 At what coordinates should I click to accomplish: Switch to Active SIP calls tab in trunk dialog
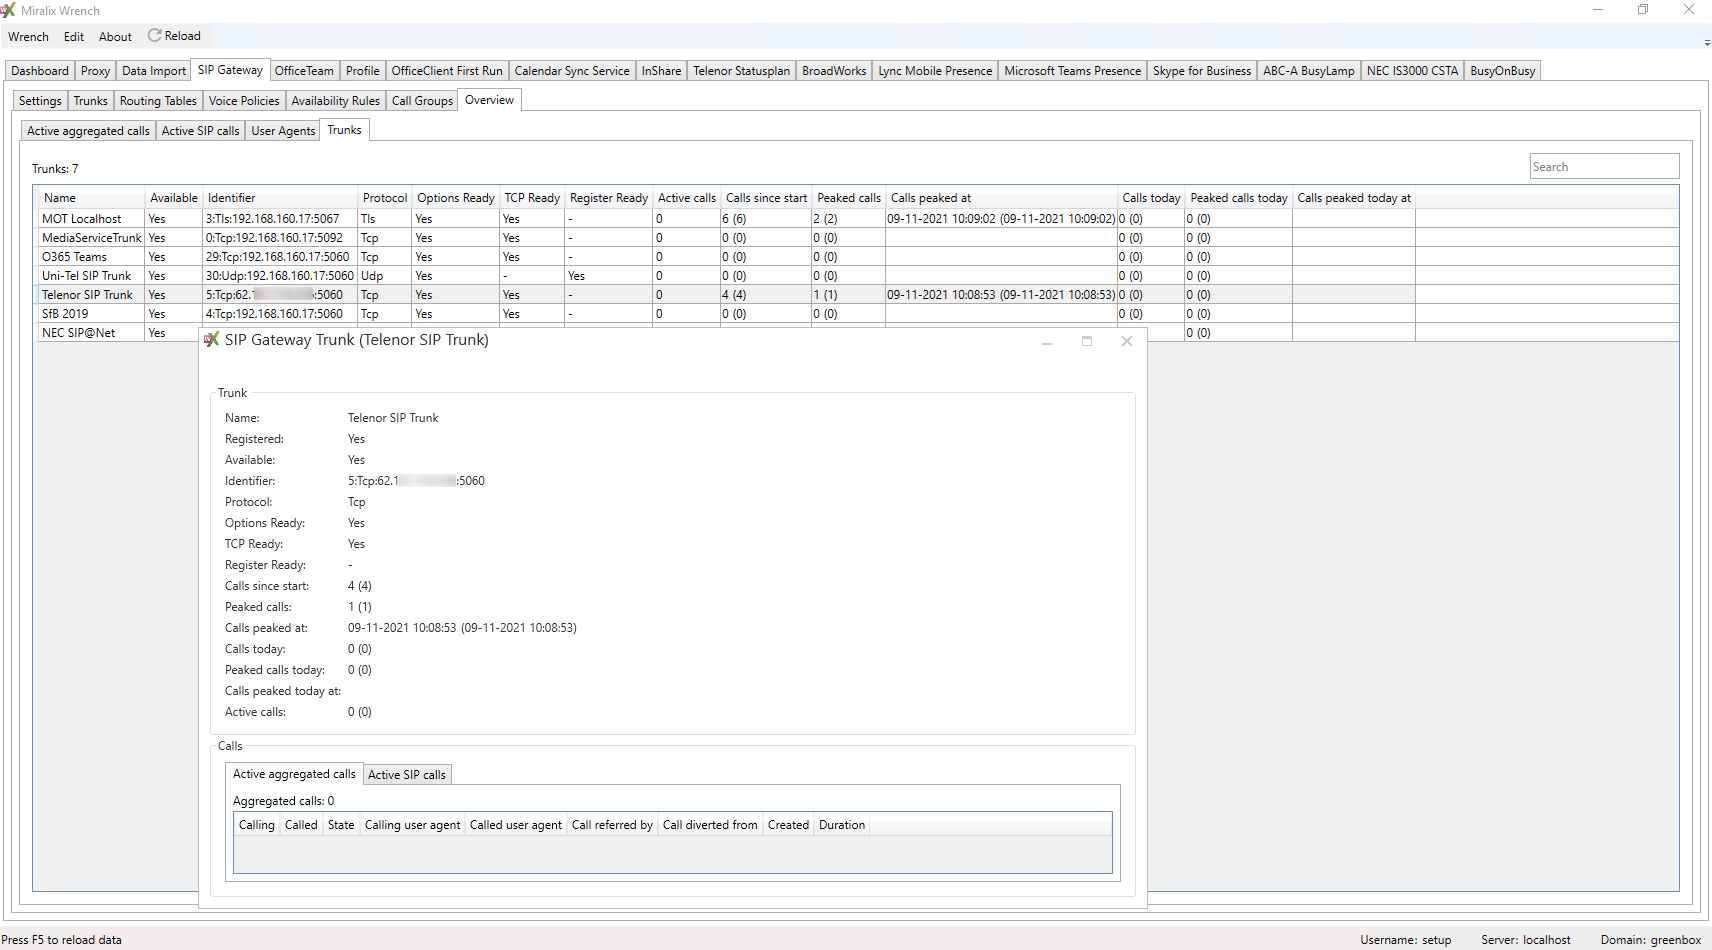pyautogui.click(x=407, y=775)
